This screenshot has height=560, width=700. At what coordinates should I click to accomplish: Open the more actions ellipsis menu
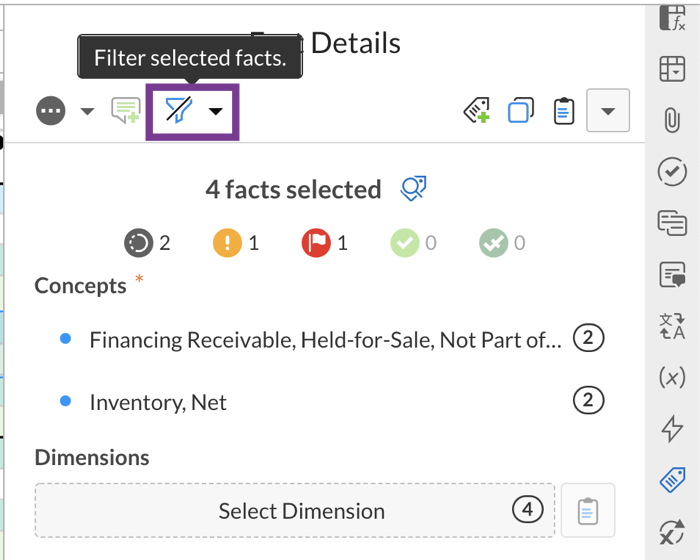click(x=50, y=111)
